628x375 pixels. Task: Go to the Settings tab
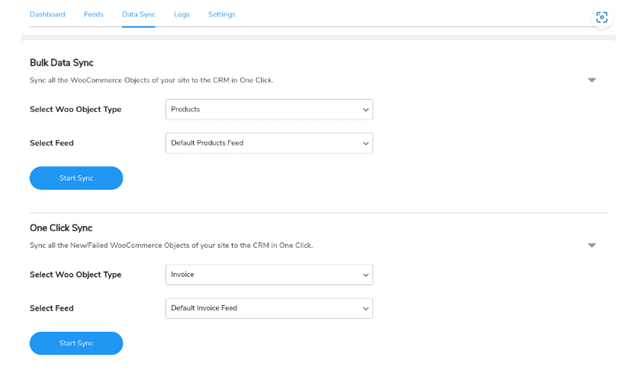(x=221, y=14)
